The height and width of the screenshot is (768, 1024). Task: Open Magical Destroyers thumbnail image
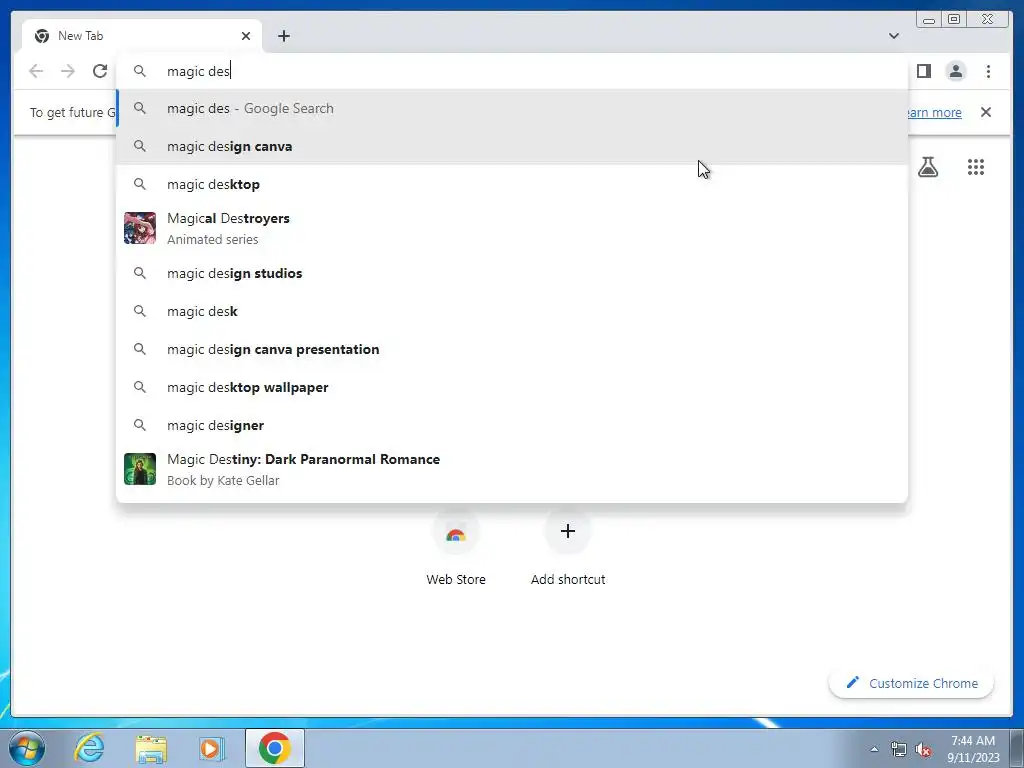click(x=140, y=228)
